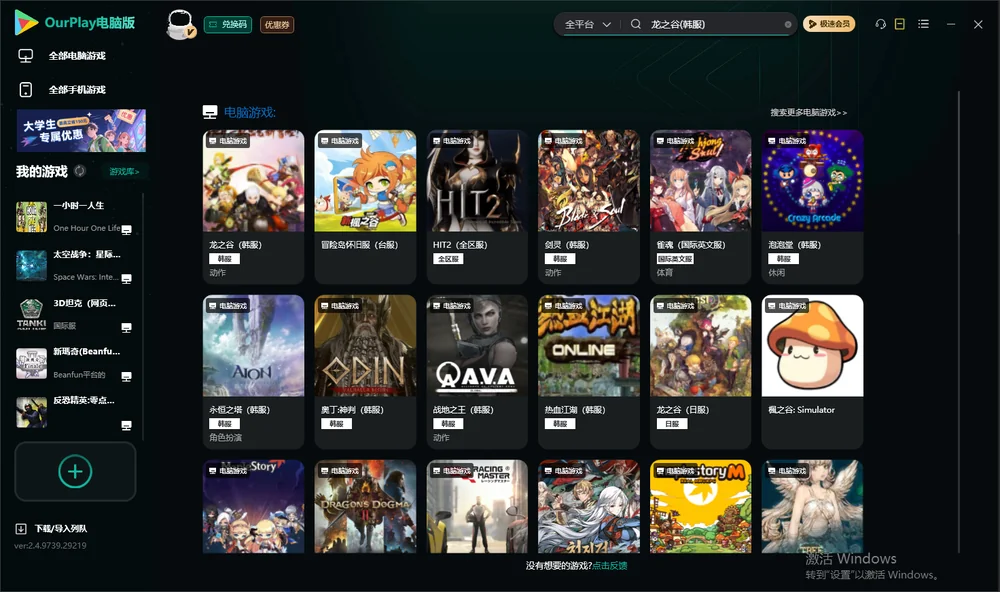Click the vertical scrollbar of the results list
Screen dimensions: 1000x592
click(x=959, y=322)
